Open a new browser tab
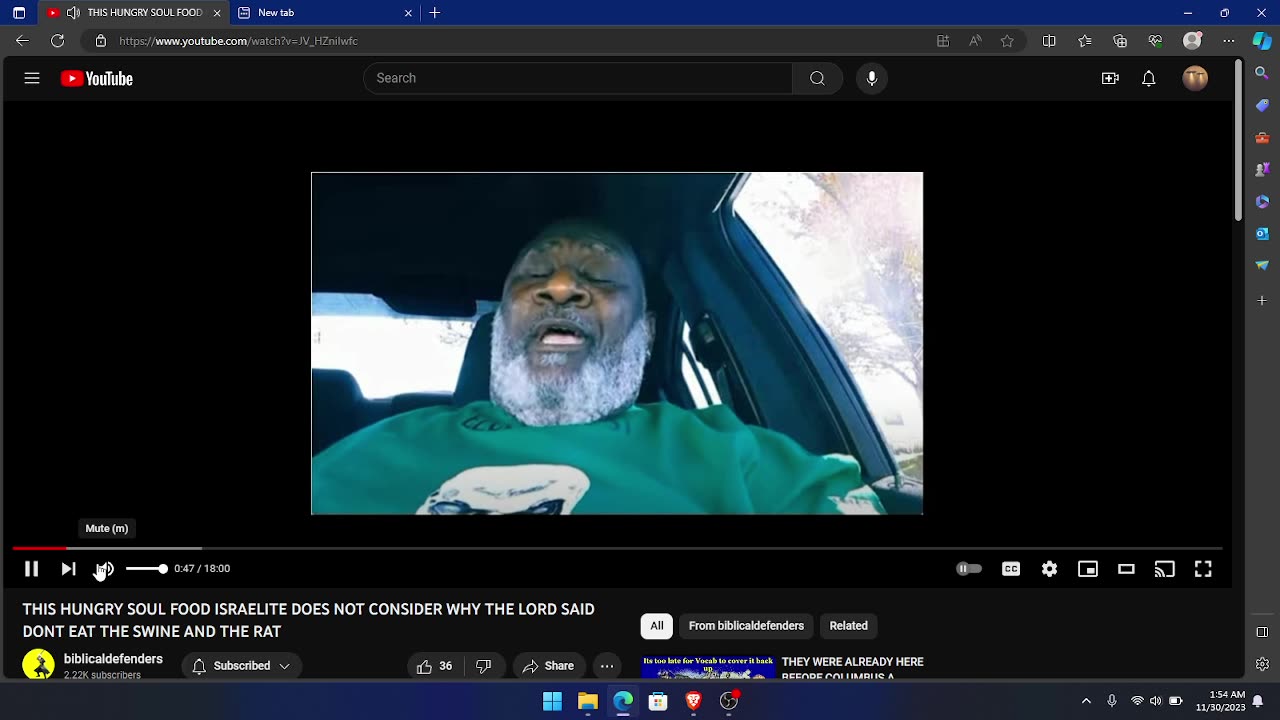1280x720 pixels. click(x=435, y=13)
